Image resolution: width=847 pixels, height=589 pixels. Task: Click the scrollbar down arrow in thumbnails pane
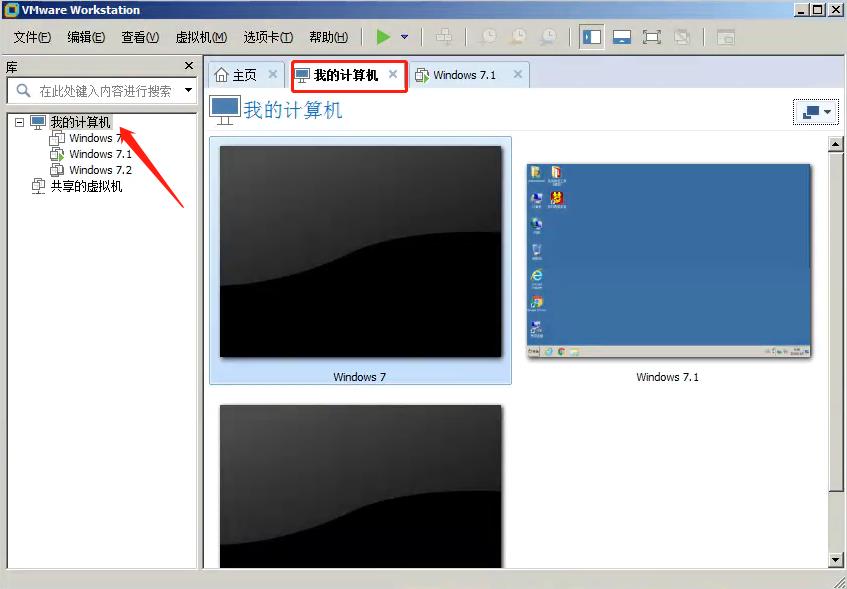[835, 560]
